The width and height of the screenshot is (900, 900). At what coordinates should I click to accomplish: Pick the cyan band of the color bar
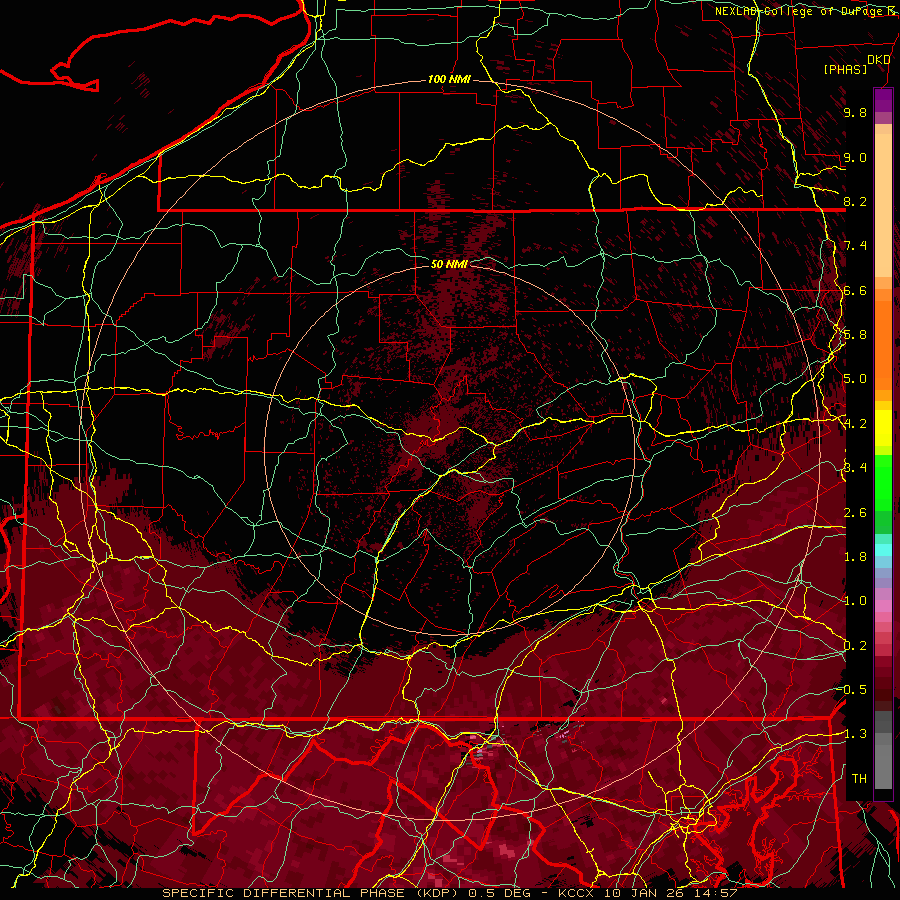click(x=883, y=549)
